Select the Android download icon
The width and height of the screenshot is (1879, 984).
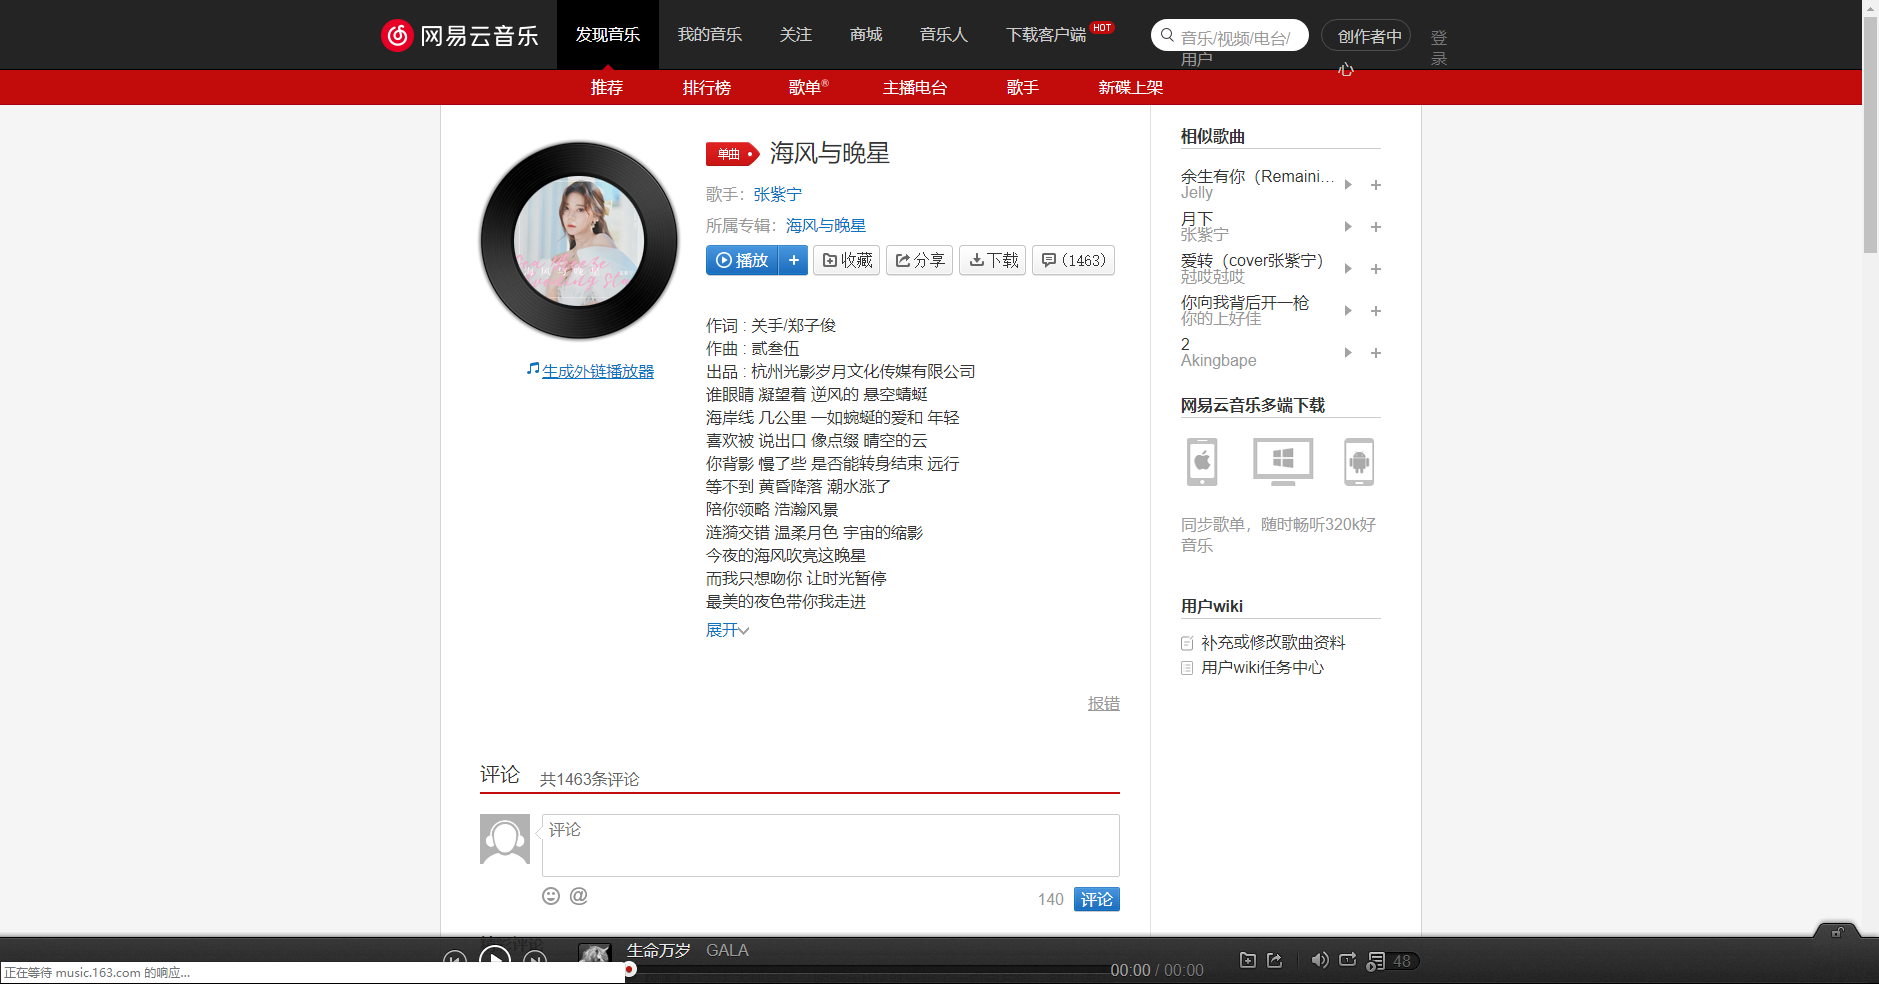[x=1359, y=461]
